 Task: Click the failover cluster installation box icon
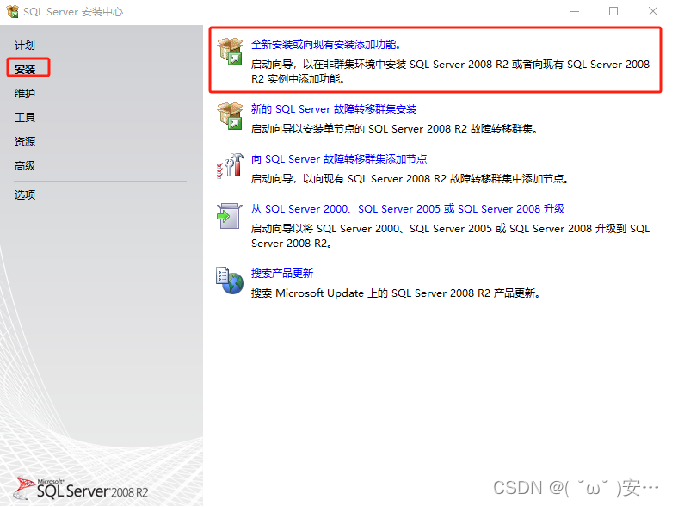pos(230,115)
